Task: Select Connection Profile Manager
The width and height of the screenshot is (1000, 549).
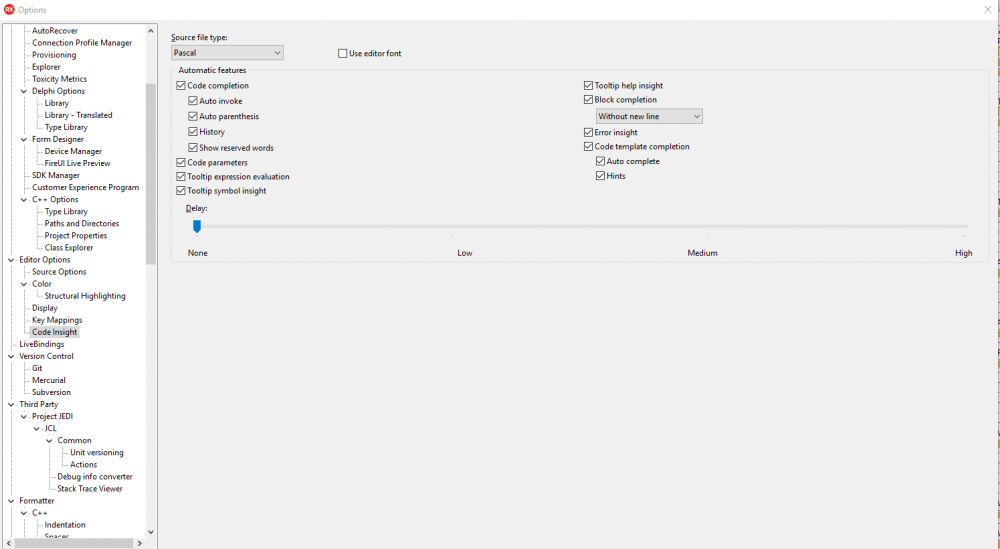Action: point(82,43)
